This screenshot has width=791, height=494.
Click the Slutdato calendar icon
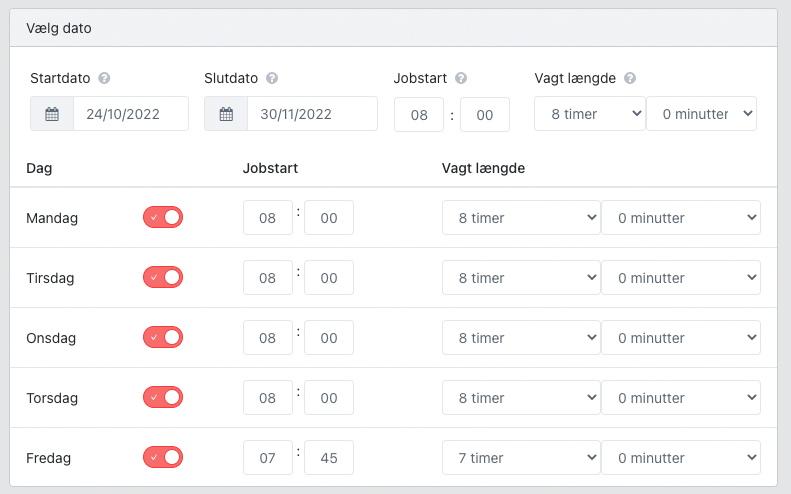(226, 114)
